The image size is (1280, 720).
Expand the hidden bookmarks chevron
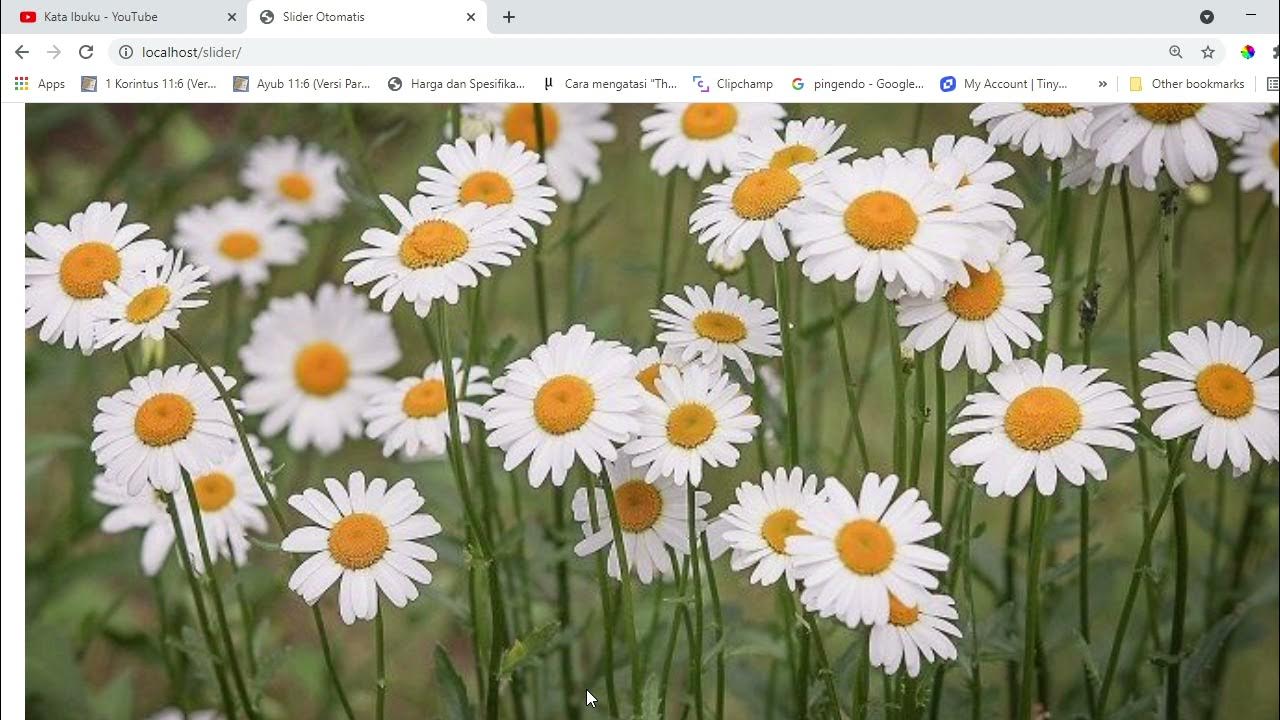pyautogui.click(x=1102, y=84)
